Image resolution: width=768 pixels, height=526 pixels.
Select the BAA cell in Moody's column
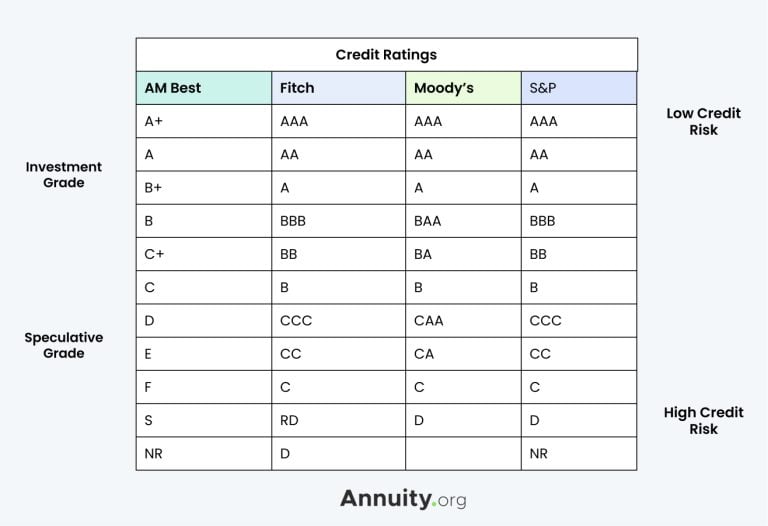[428, 221]
